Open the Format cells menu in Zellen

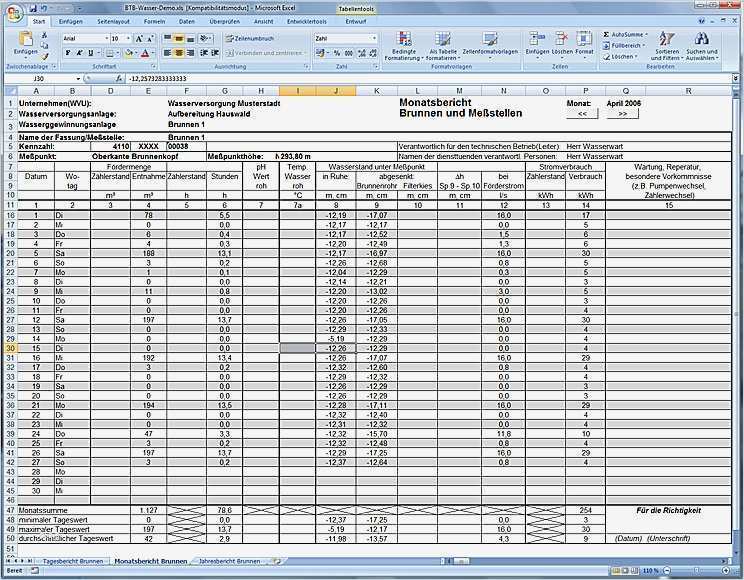pos(584,44)
